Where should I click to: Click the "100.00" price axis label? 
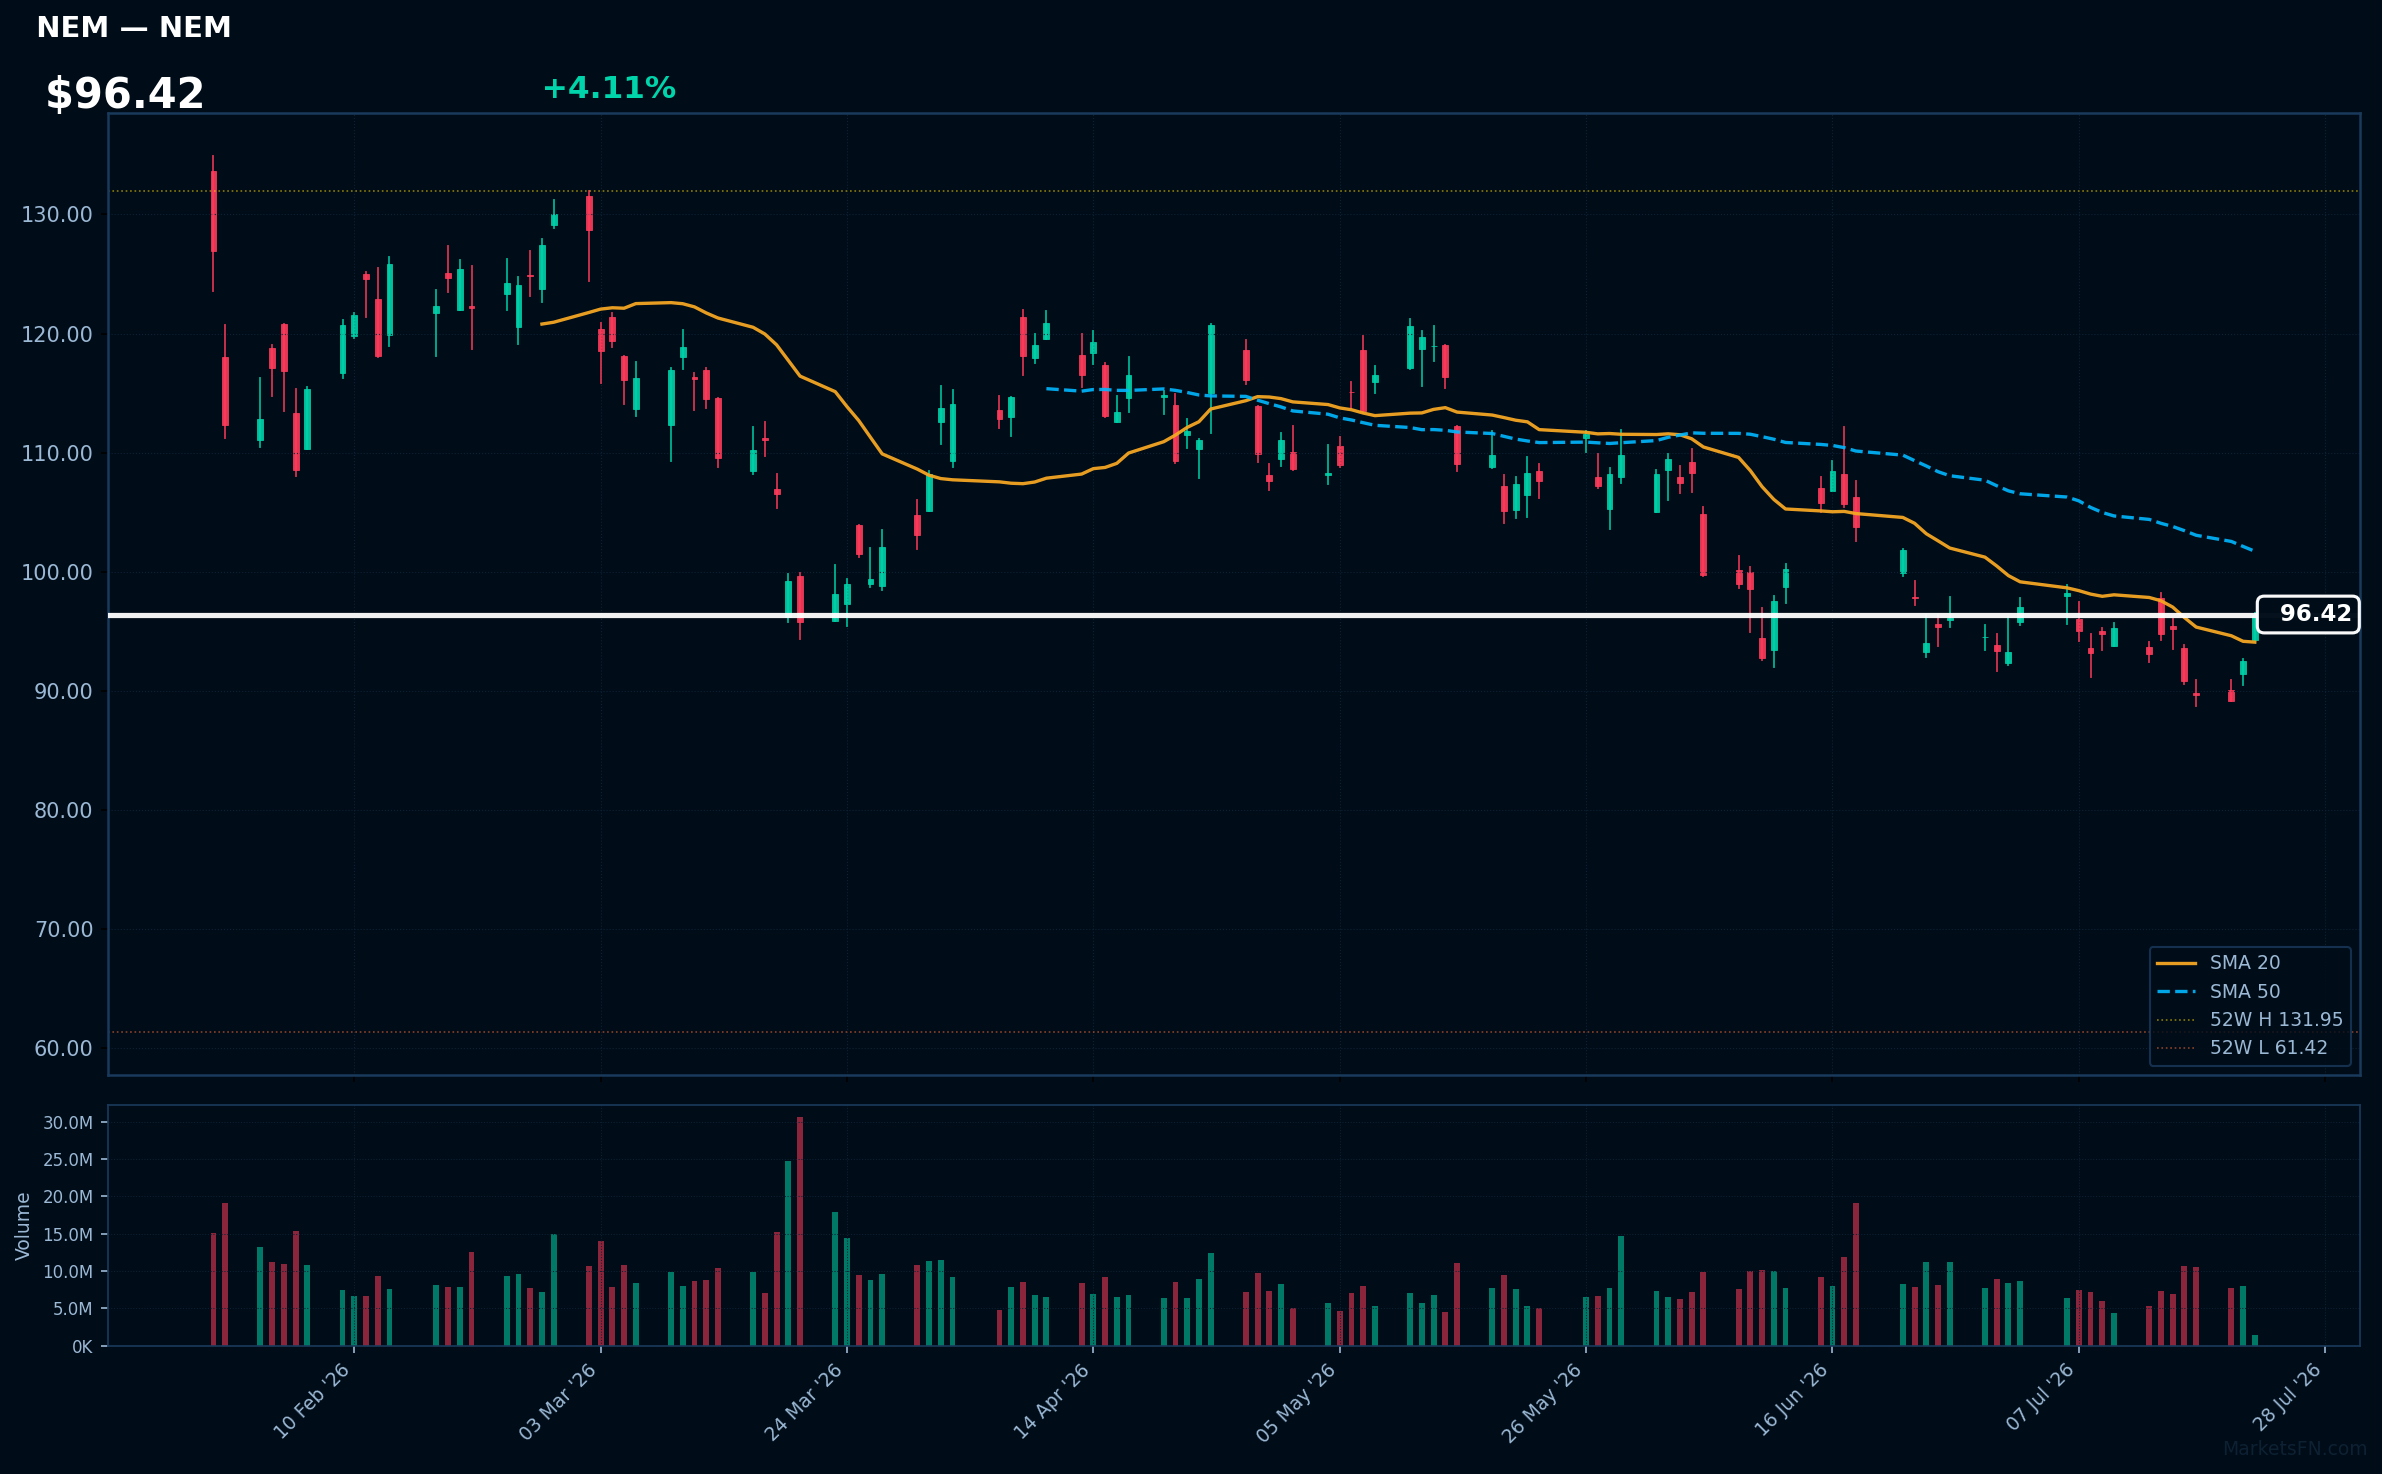[x=57, y=572]
